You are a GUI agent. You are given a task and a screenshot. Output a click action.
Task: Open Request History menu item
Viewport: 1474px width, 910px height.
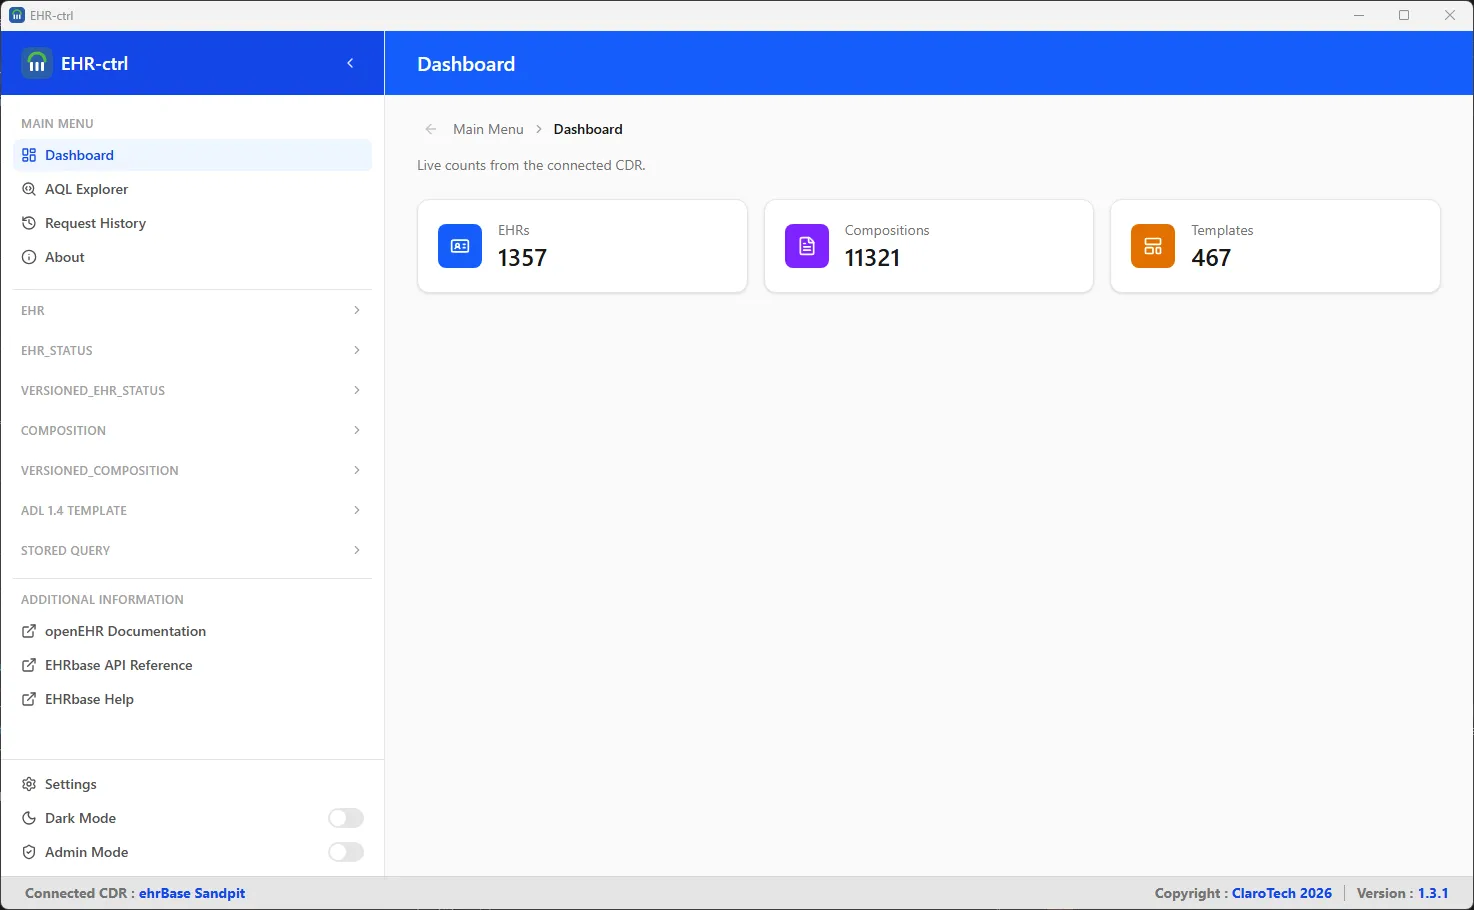coord(192,223)
